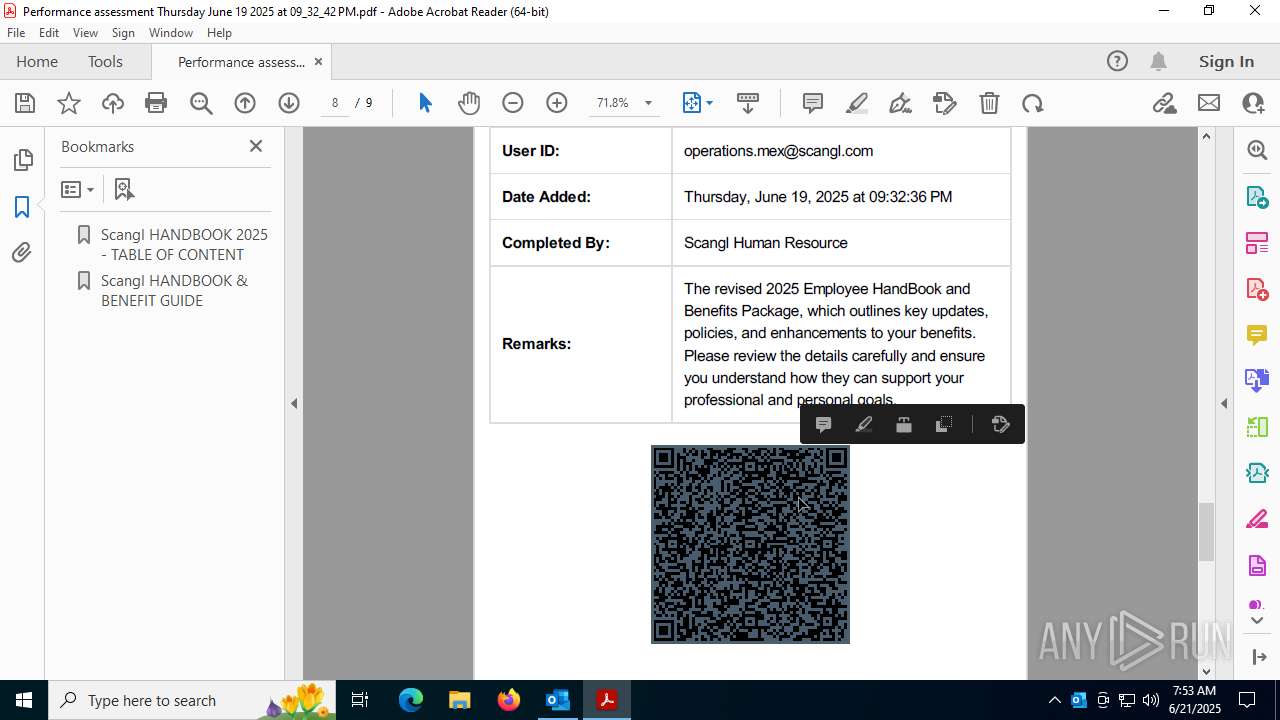The width and height of the screenshot is (1280, 720).
Task: Open the Window menu
Action: 171,32
